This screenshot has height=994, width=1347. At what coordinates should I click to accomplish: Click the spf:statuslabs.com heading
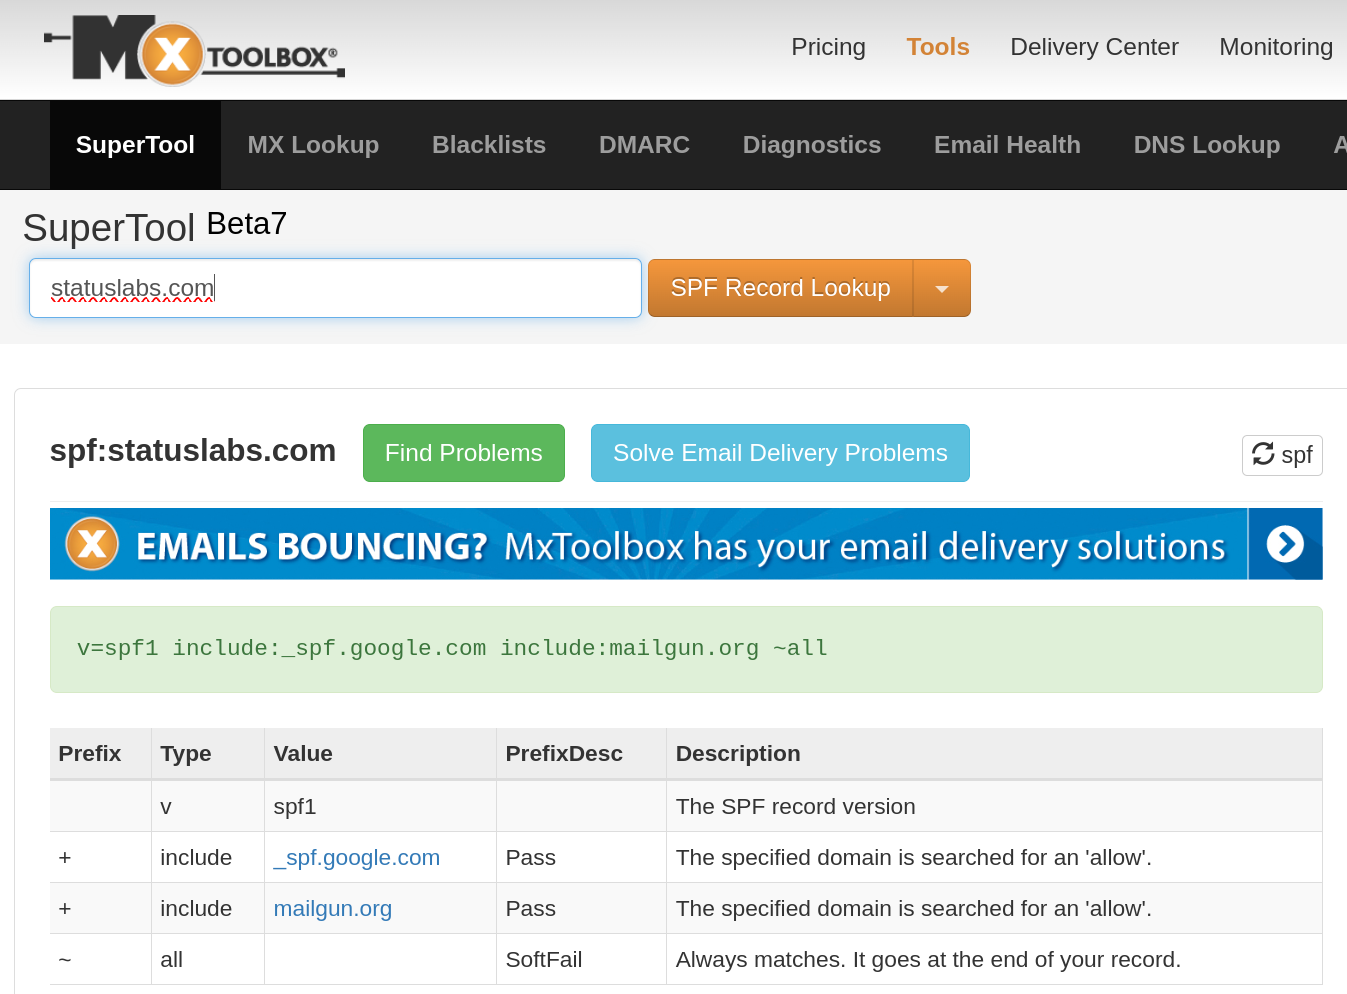pos(193,451)
